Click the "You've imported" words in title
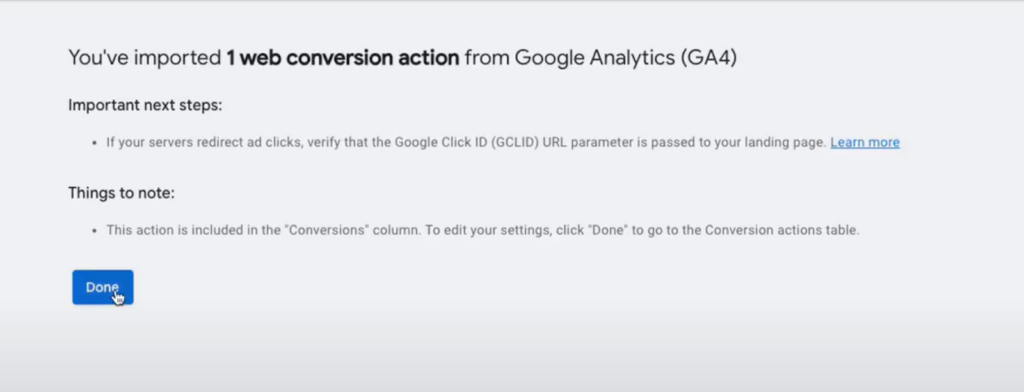This screenshot has height=392, width=1024. point(145,58)
